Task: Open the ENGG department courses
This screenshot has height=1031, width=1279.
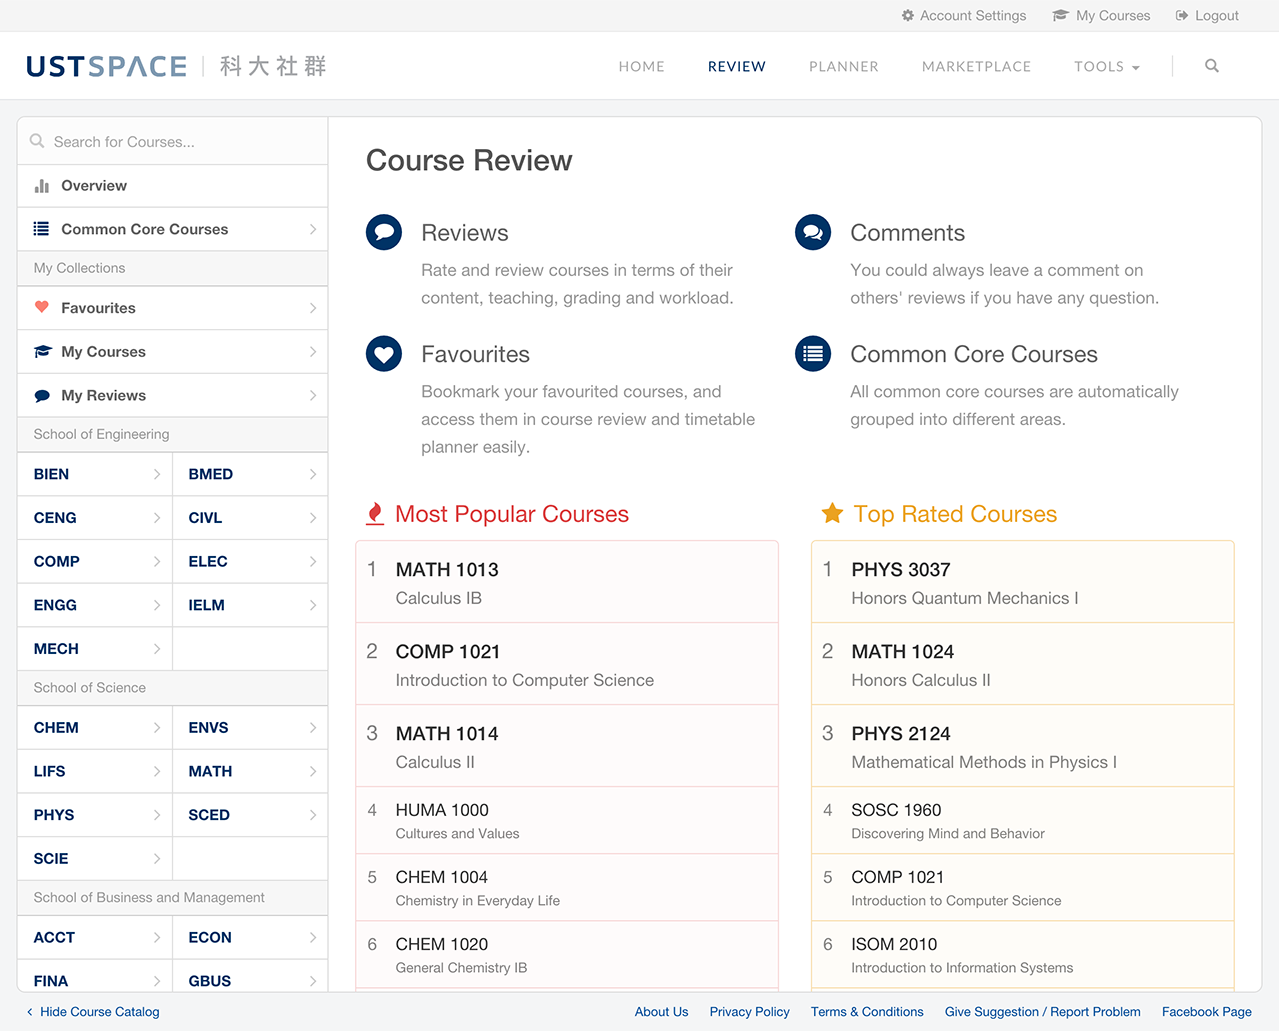Action: click(x=95, y=605)
